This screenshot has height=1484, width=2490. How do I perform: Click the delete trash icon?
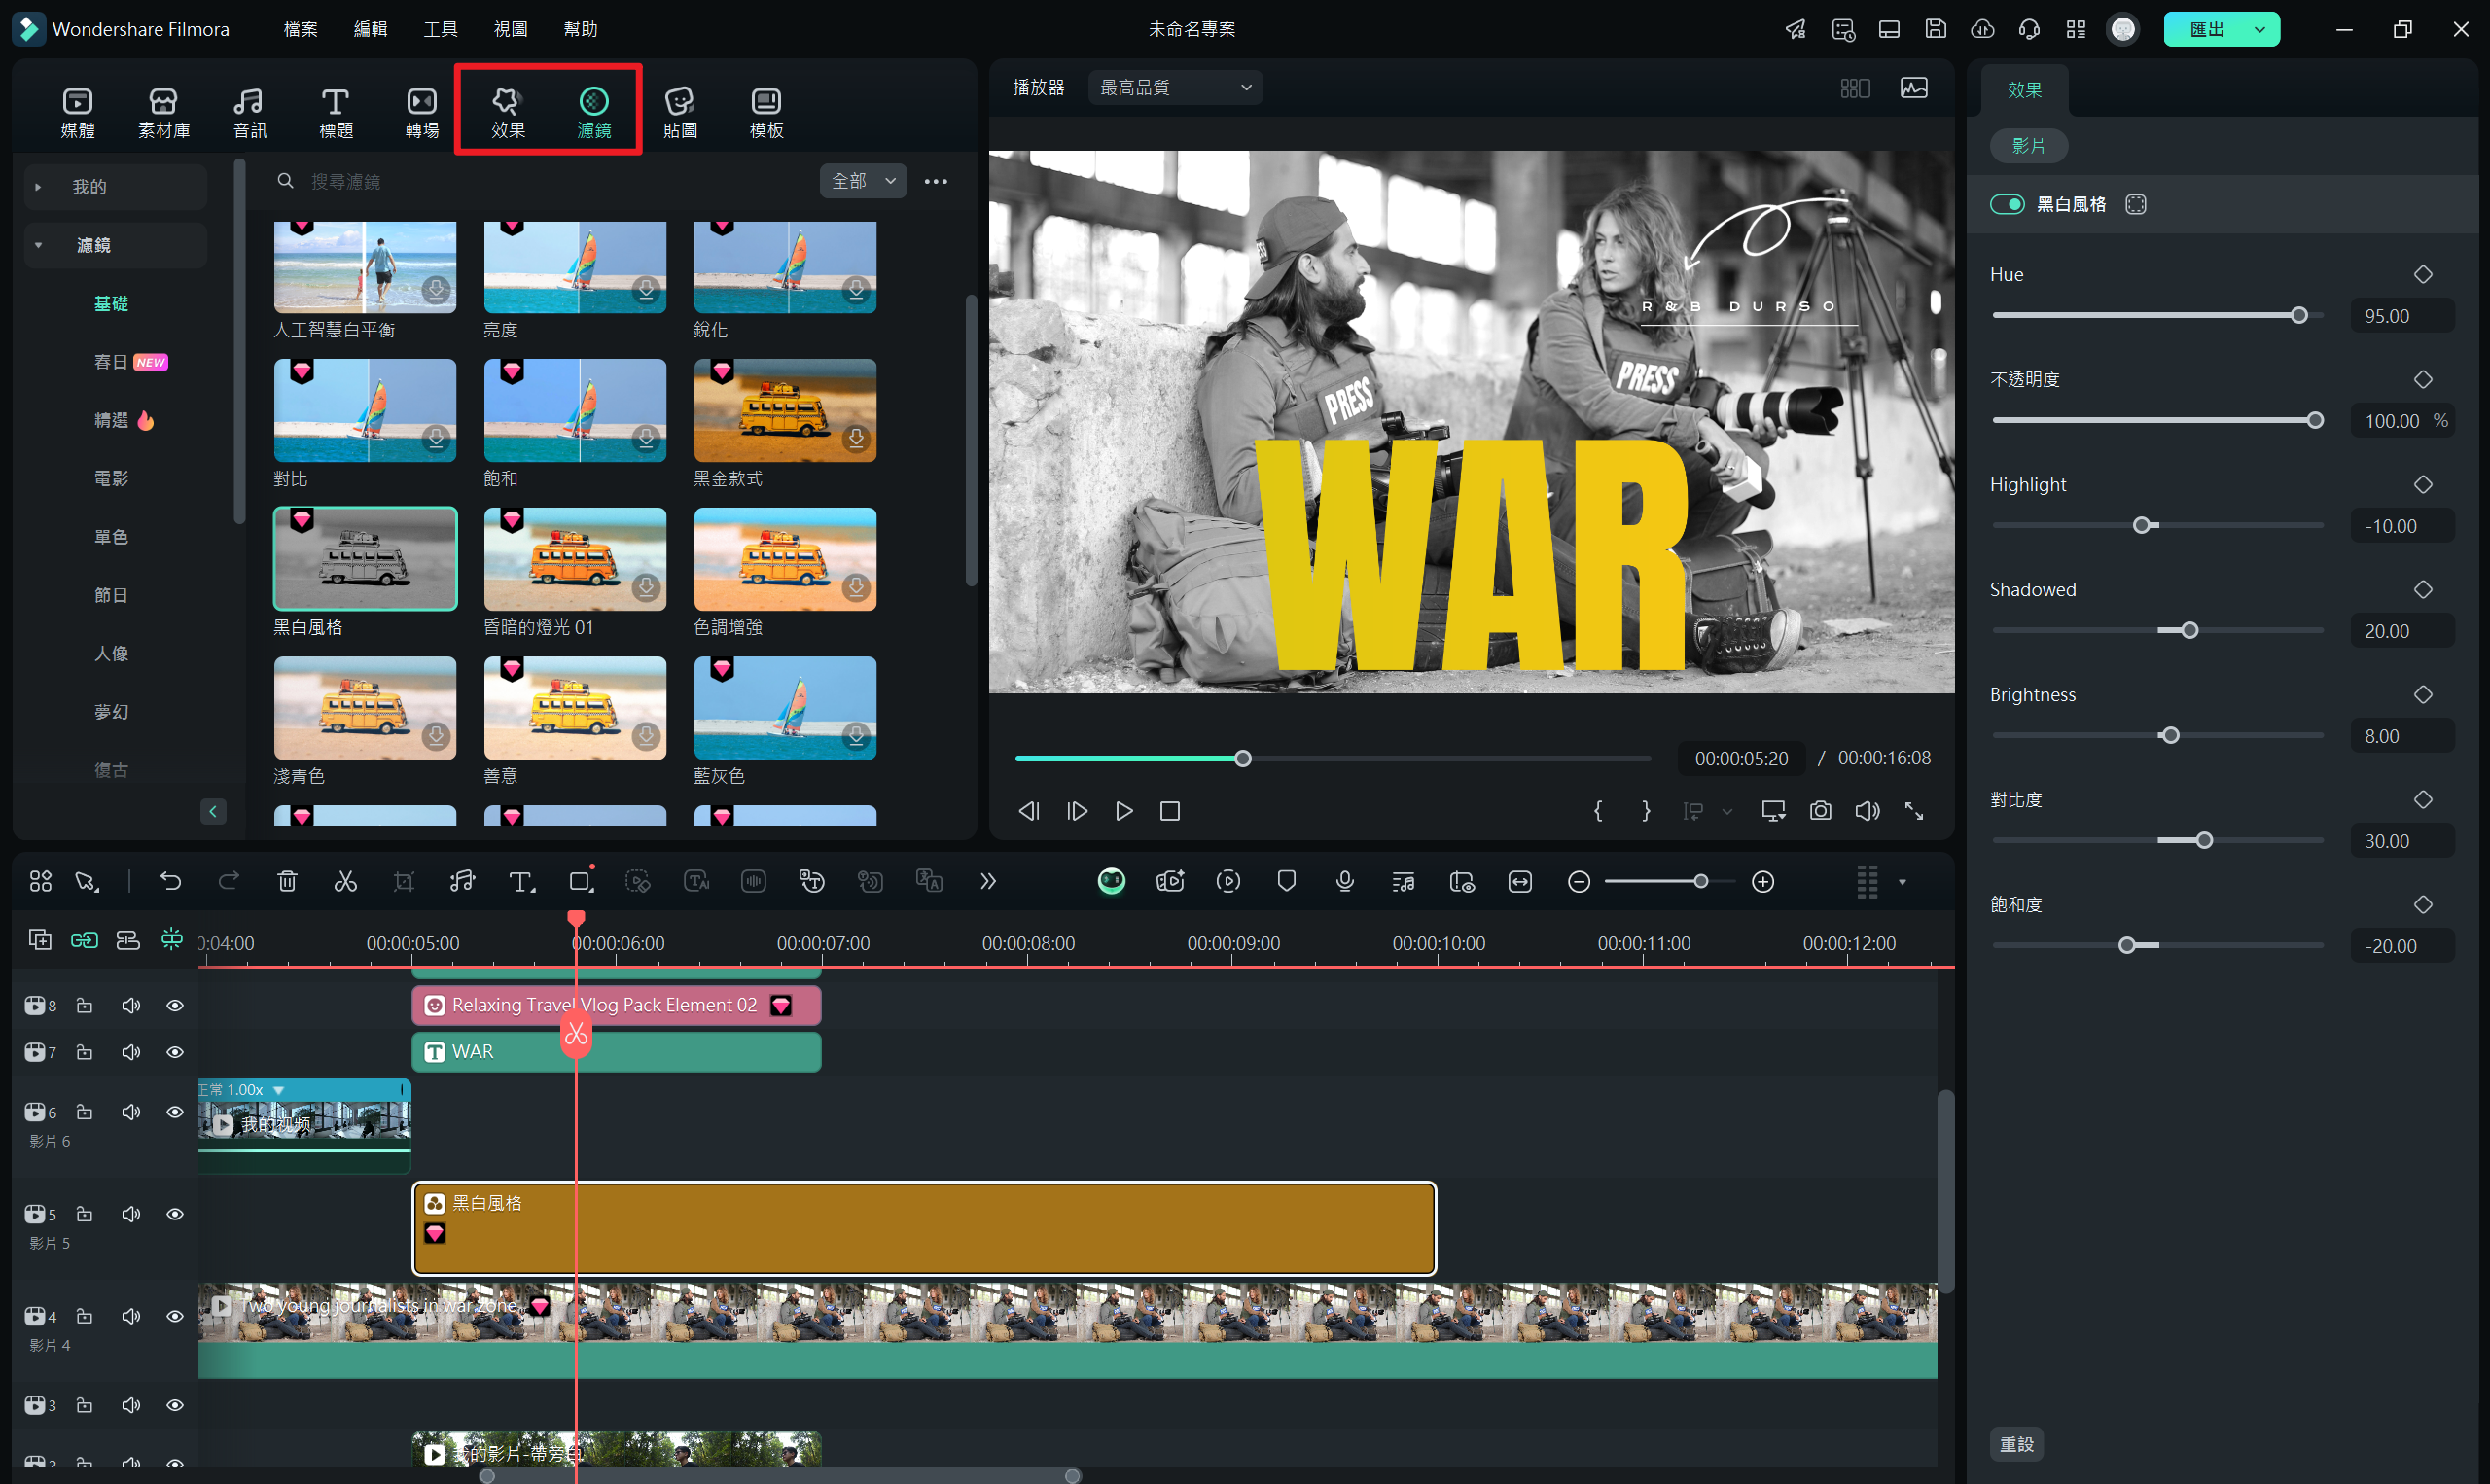point(287,881)
